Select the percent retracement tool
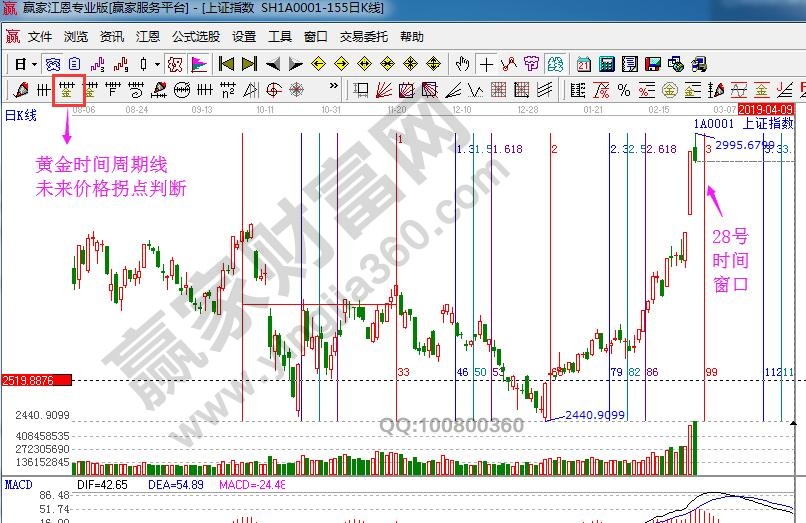The image size is (806, 523). 624,90
